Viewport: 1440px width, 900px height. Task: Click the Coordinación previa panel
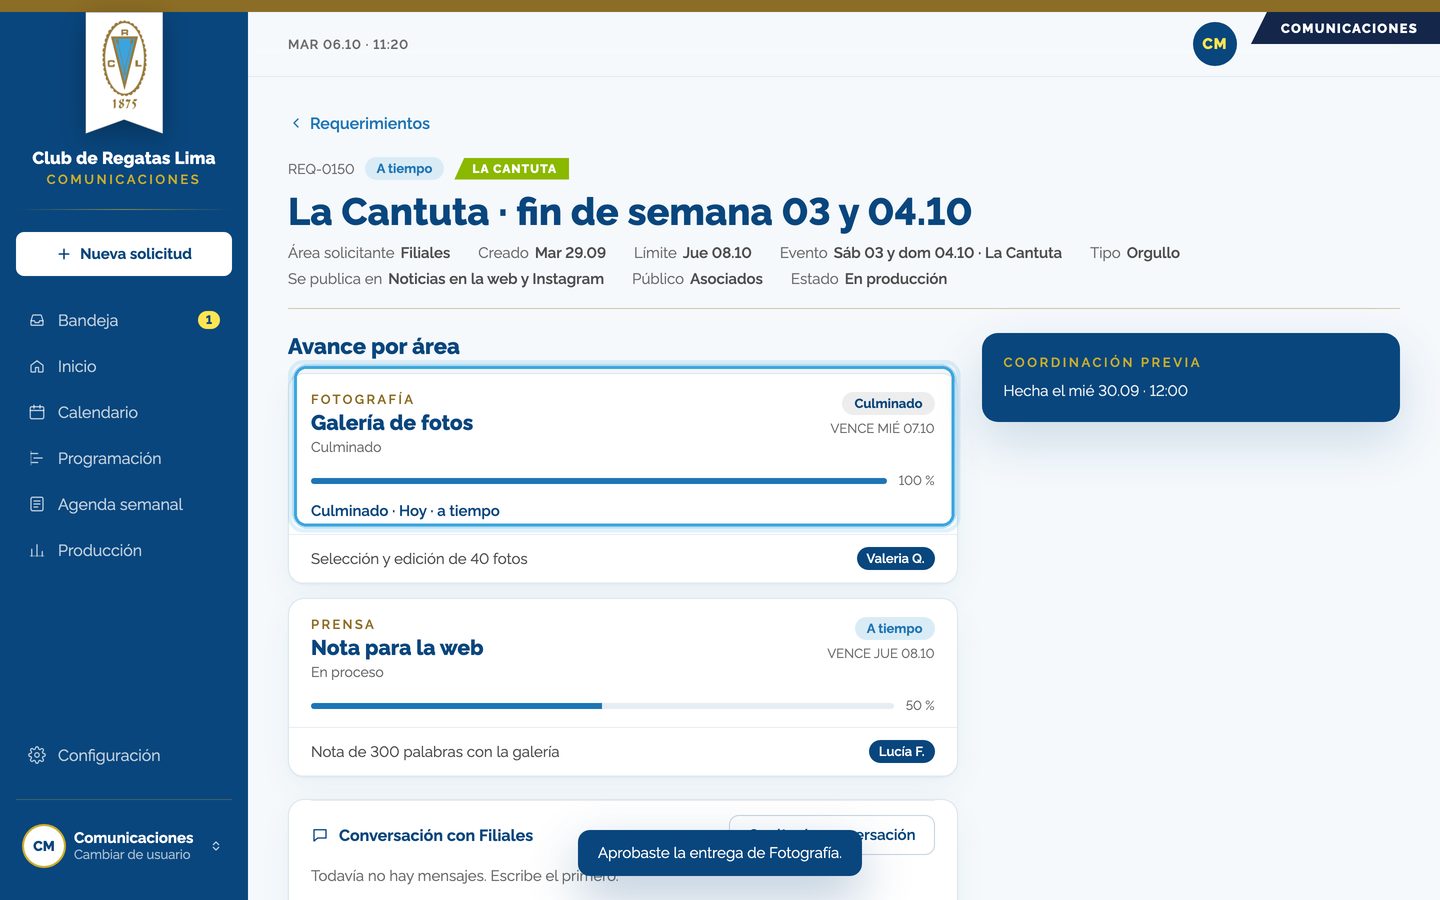point(1191,377)
